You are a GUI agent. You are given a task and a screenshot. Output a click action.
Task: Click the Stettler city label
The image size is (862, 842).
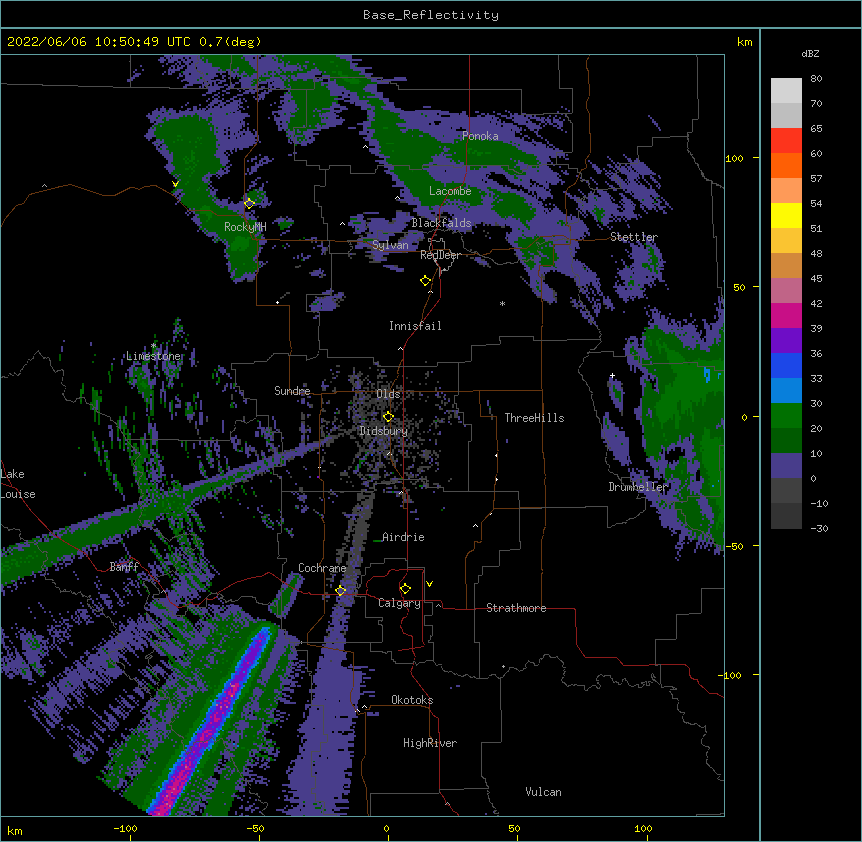pyautogui.click(x=634, y=237)
